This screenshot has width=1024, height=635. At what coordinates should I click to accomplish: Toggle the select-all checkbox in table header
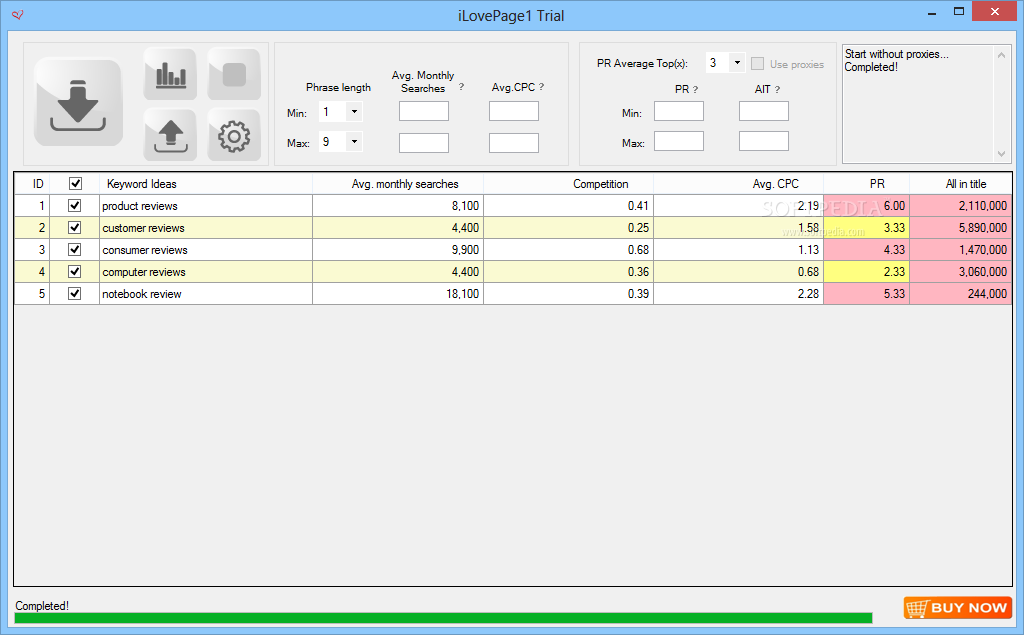coord(75,184)
